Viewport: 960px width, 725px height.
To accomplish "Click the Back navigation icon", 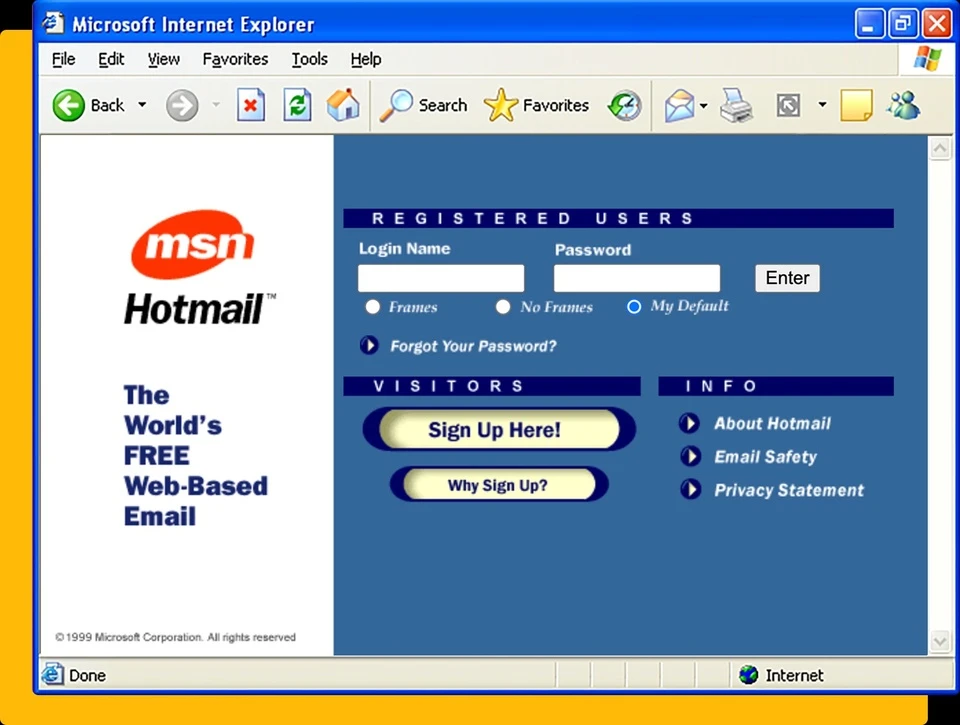I will (67, 105).
